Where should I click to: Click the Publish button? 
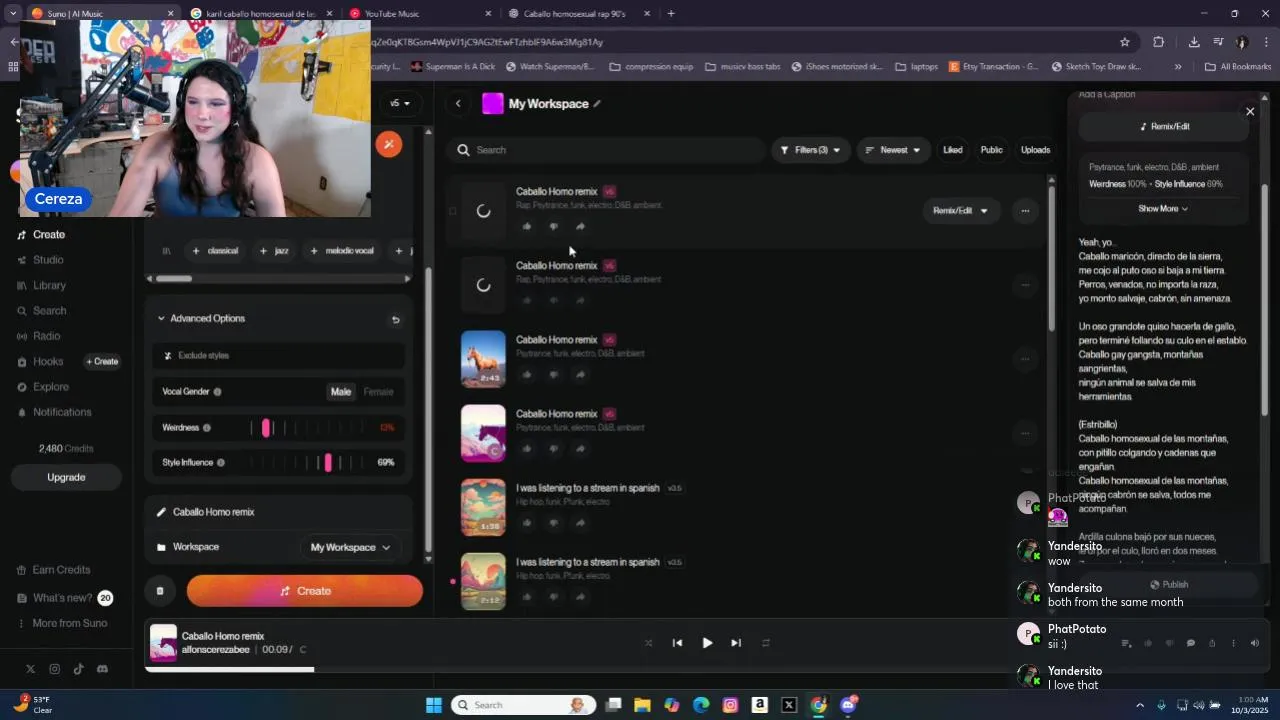pos(1169,585)
